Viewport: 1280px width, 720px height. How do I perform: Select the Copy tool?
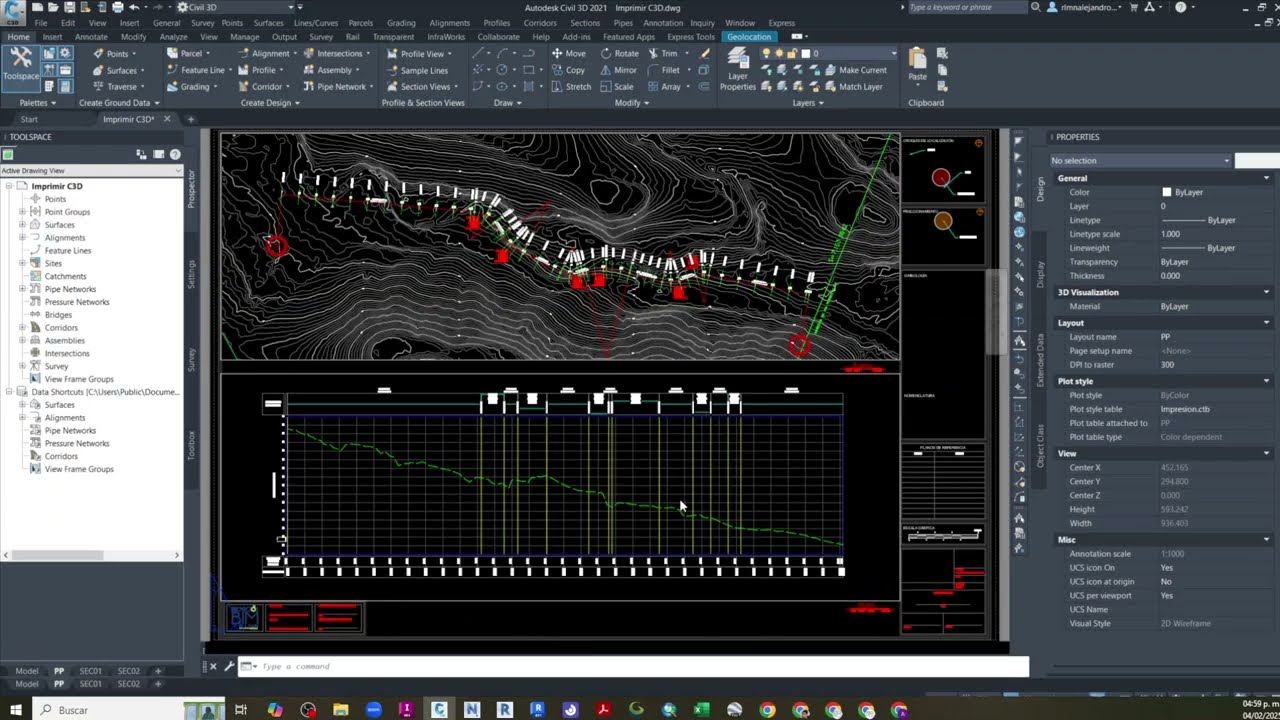click(568, 70)
